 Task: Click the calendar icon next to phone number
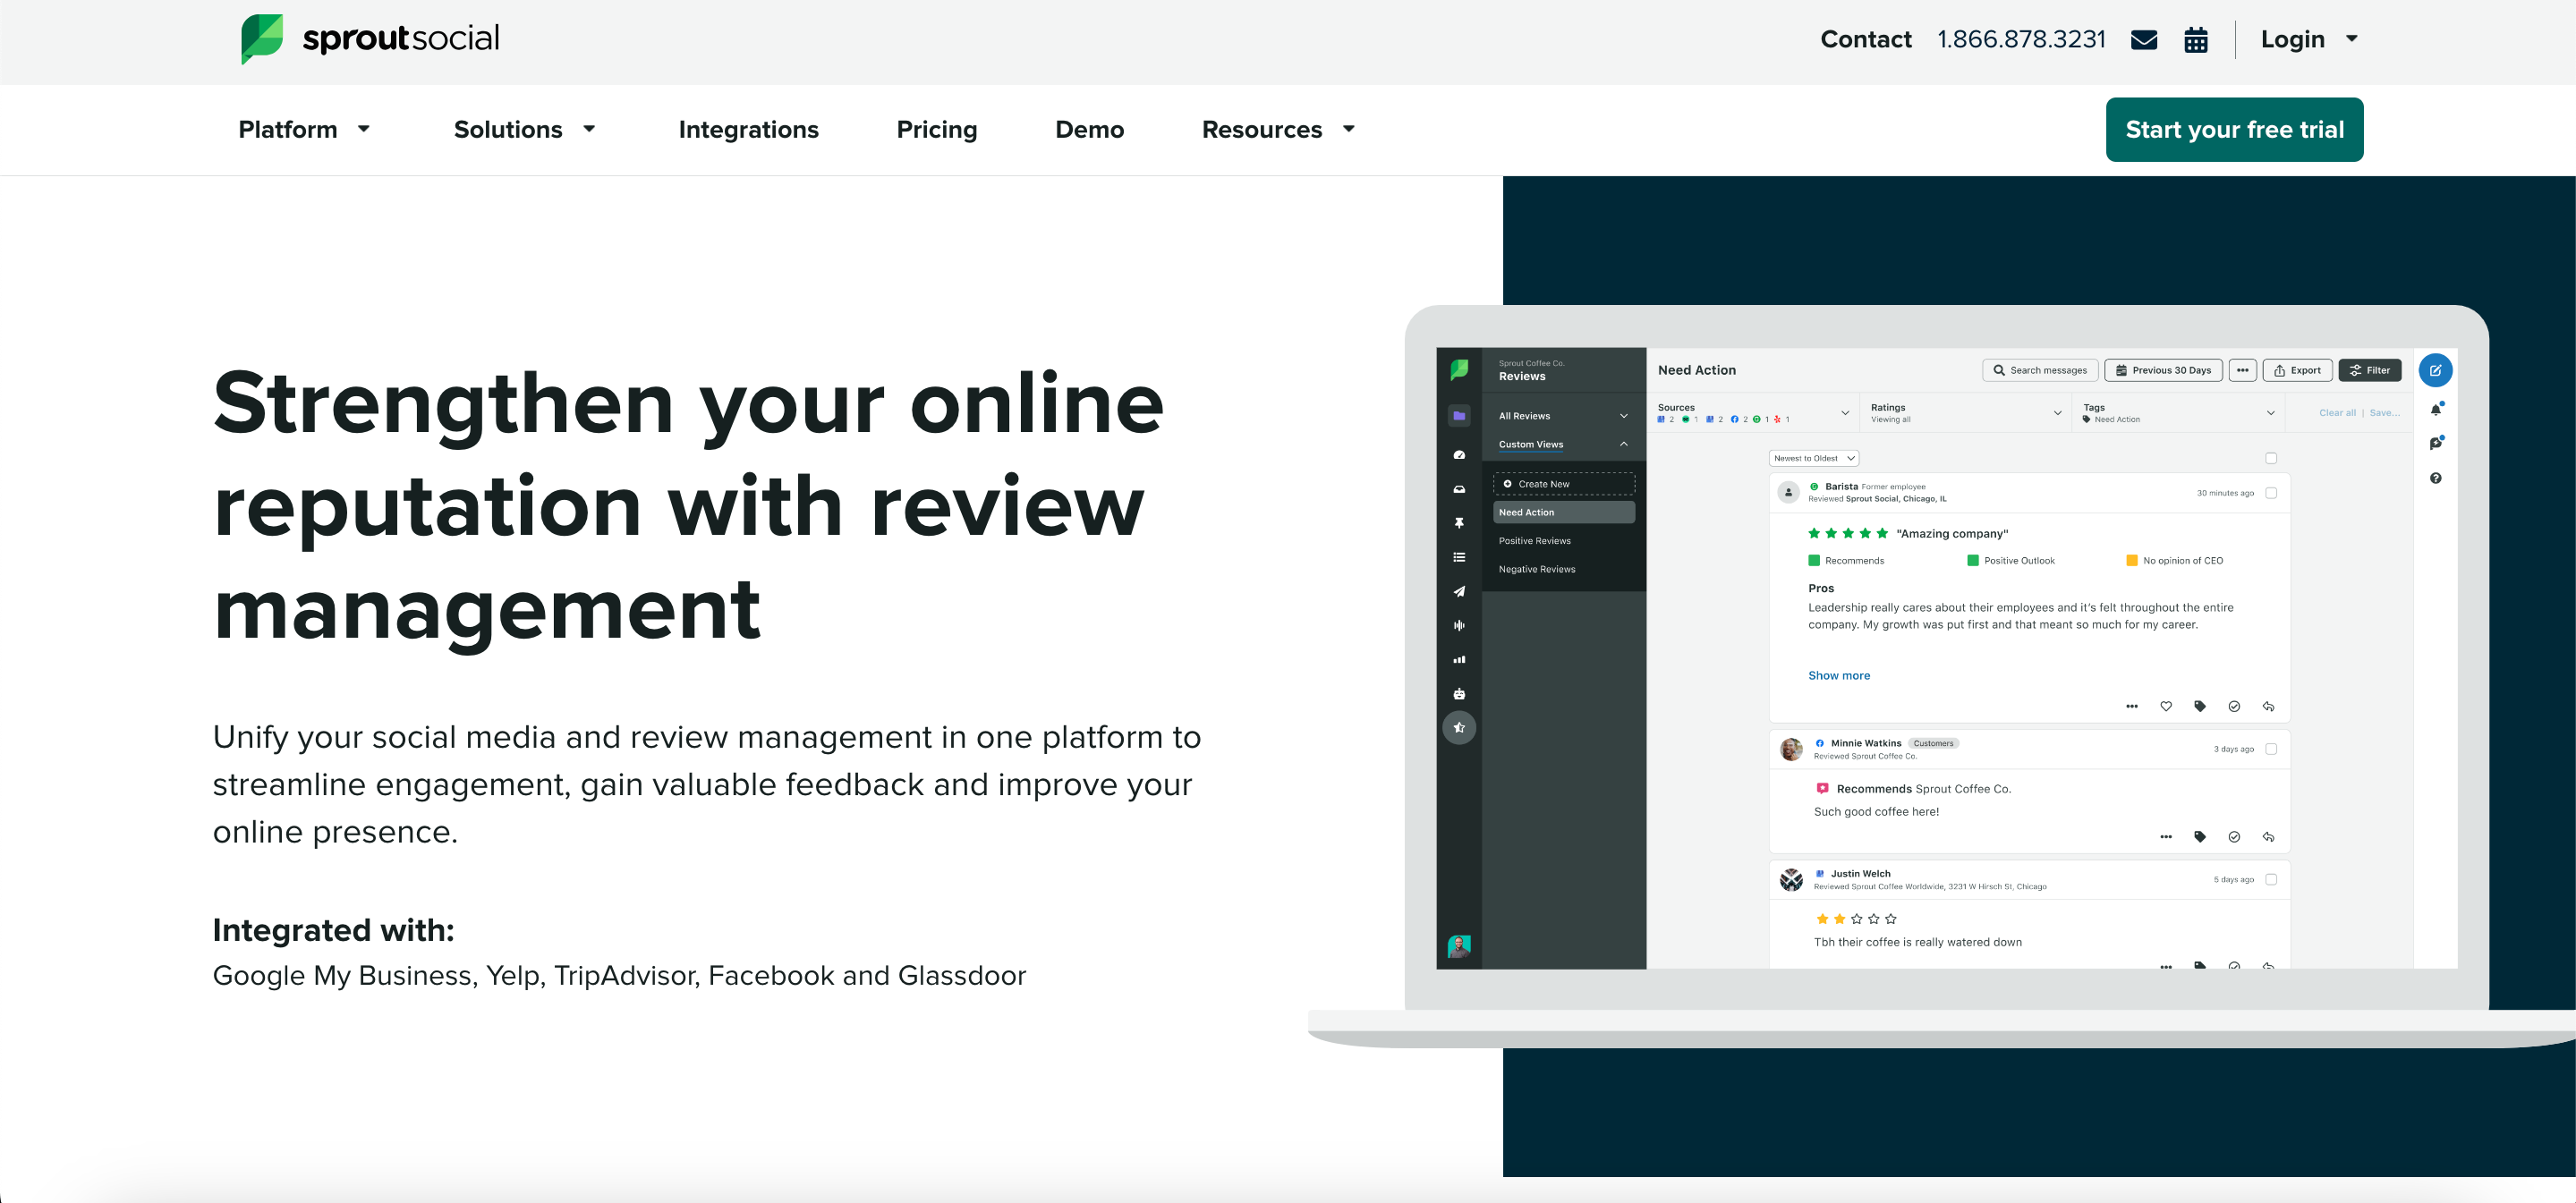point(2196,40)
